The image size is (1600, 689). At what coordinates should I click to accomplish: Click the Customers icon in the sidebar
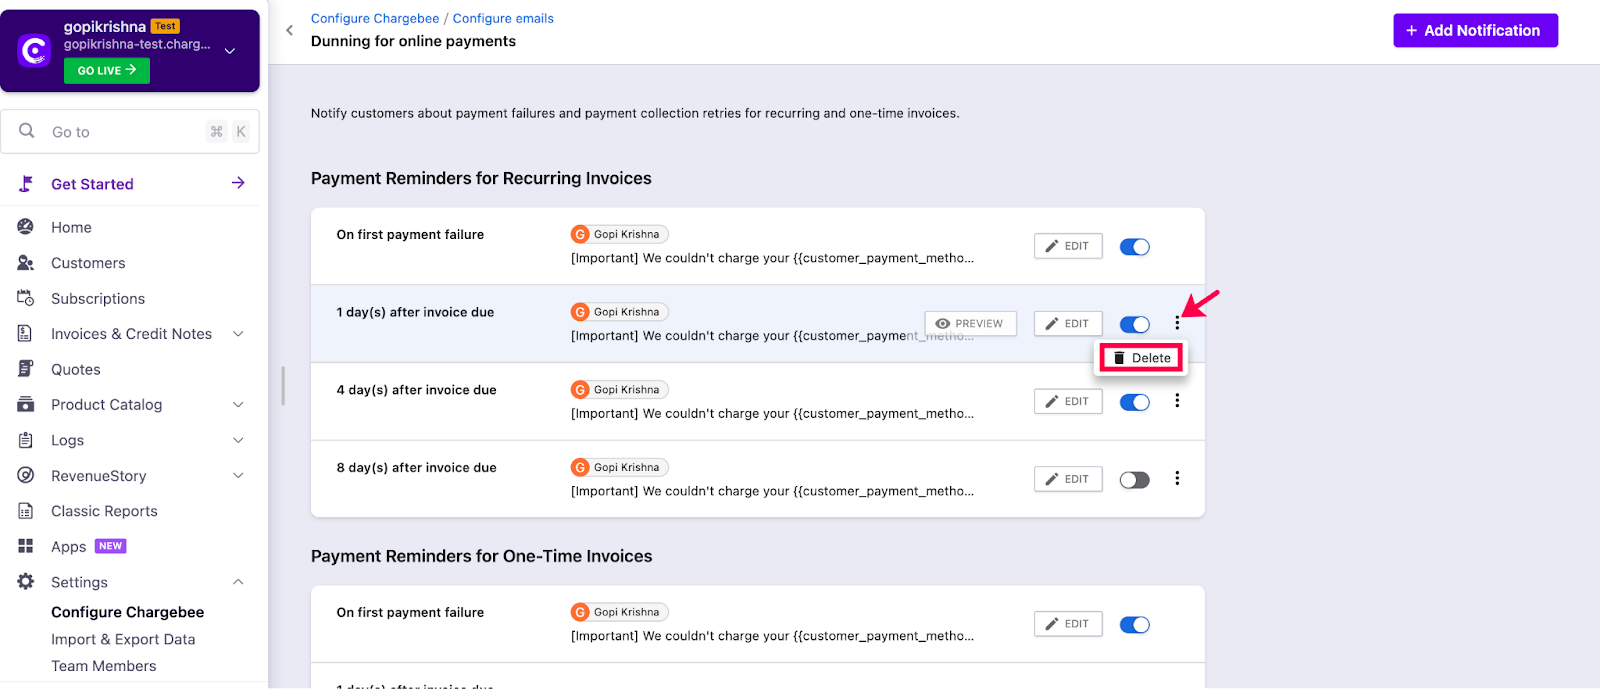pyautogui.click(x=26, y=263)
